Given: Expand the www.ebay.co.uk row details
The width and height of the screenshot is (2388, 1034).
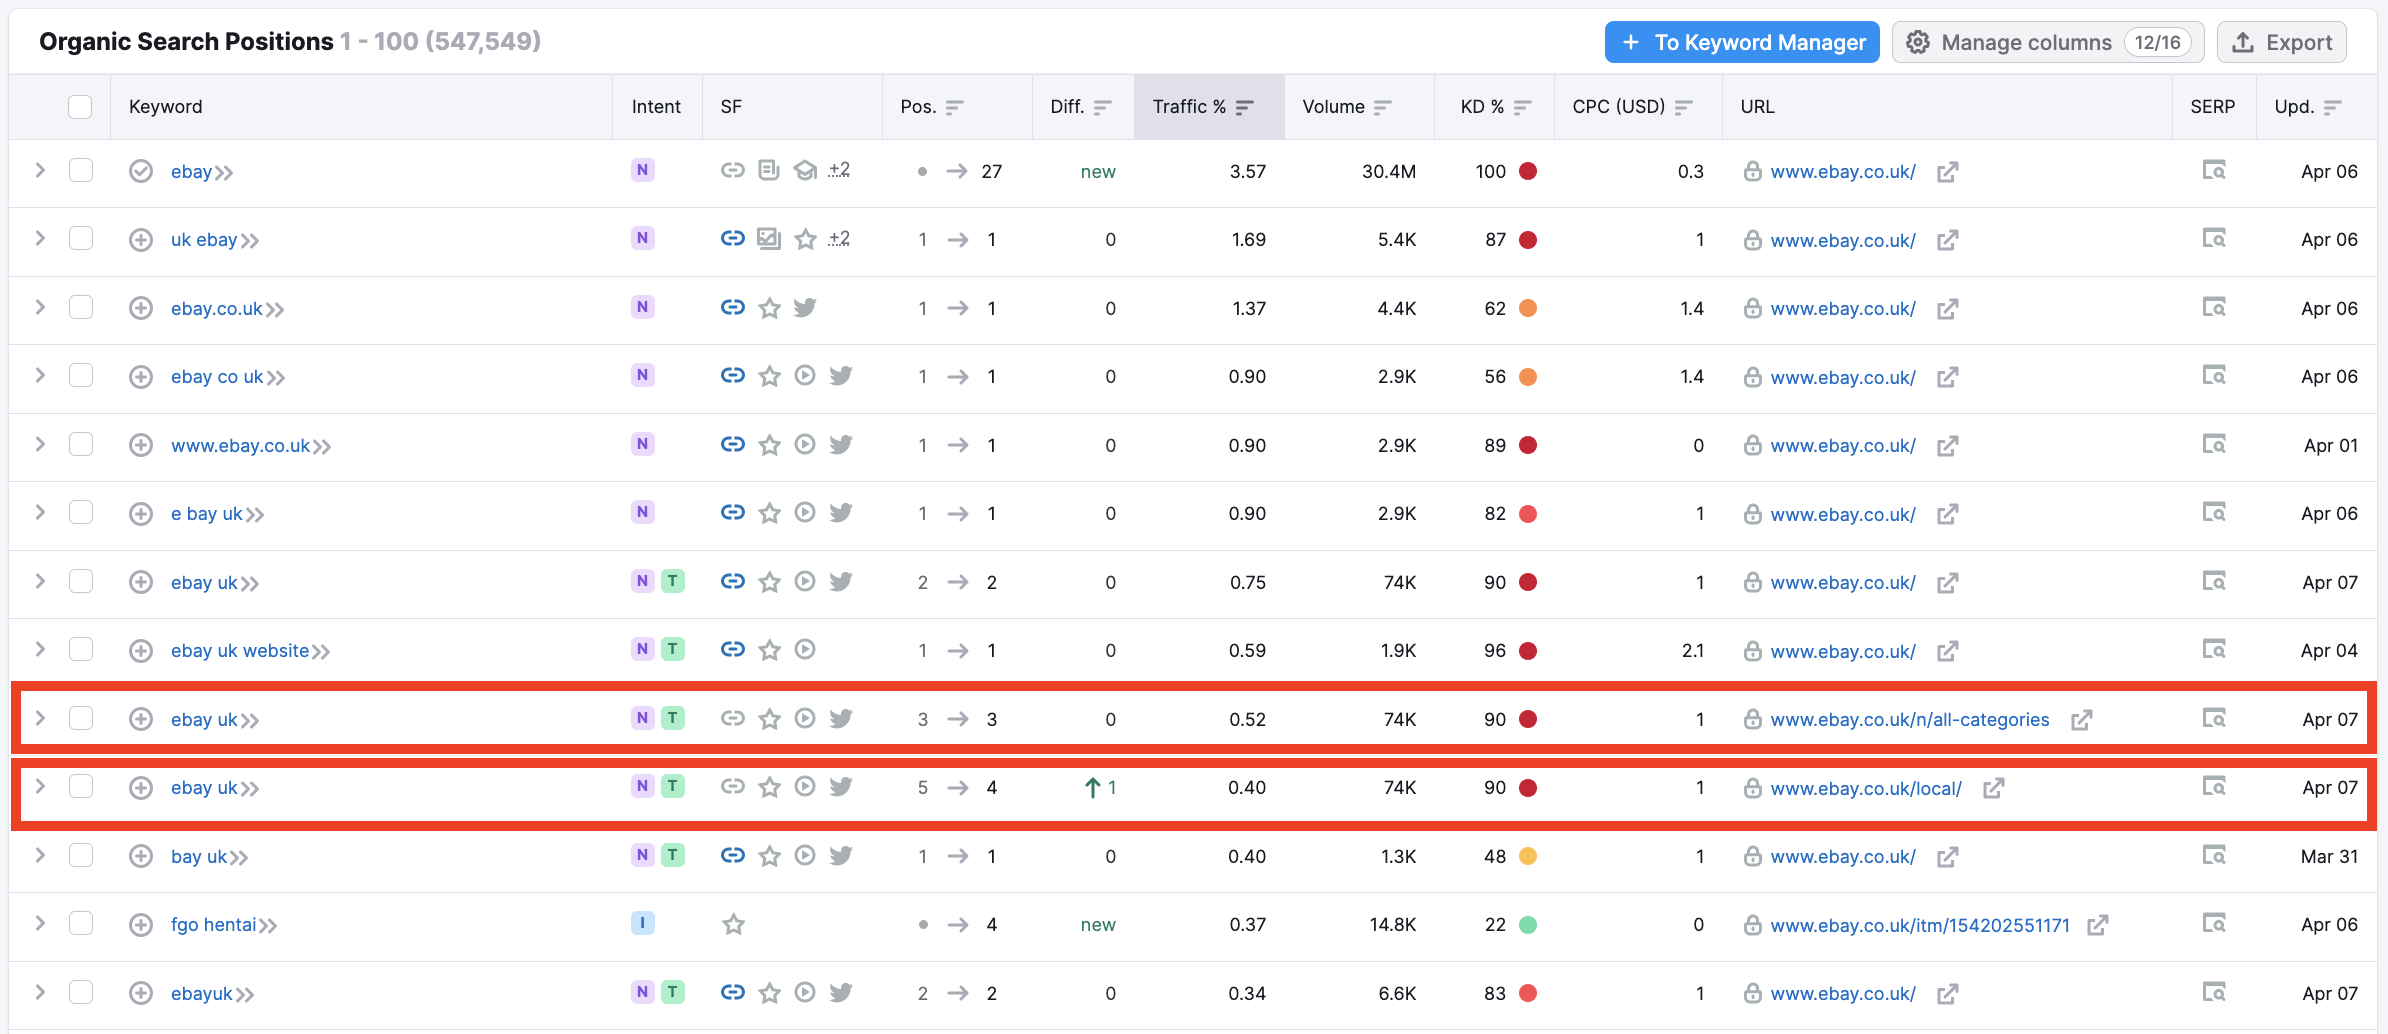Looking at the screenshot, I should pos(40,444).
